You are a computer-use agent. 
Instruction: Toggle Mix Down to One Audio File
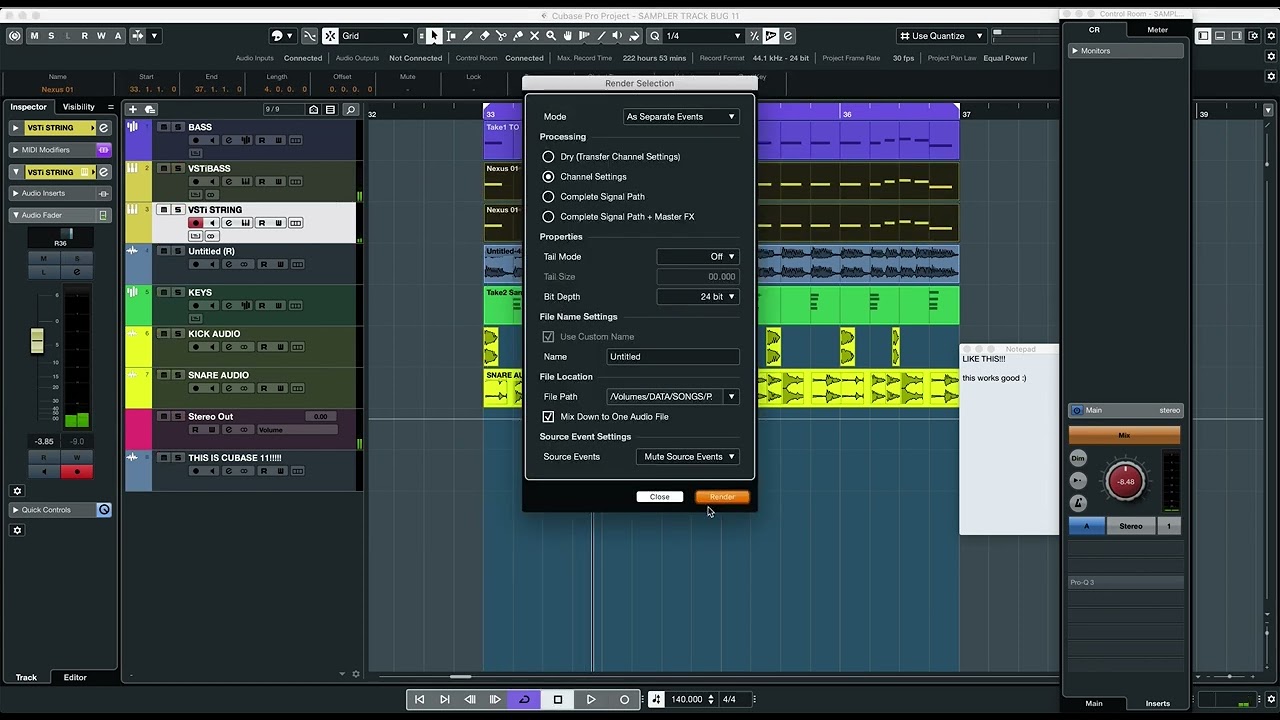(548, 417)
